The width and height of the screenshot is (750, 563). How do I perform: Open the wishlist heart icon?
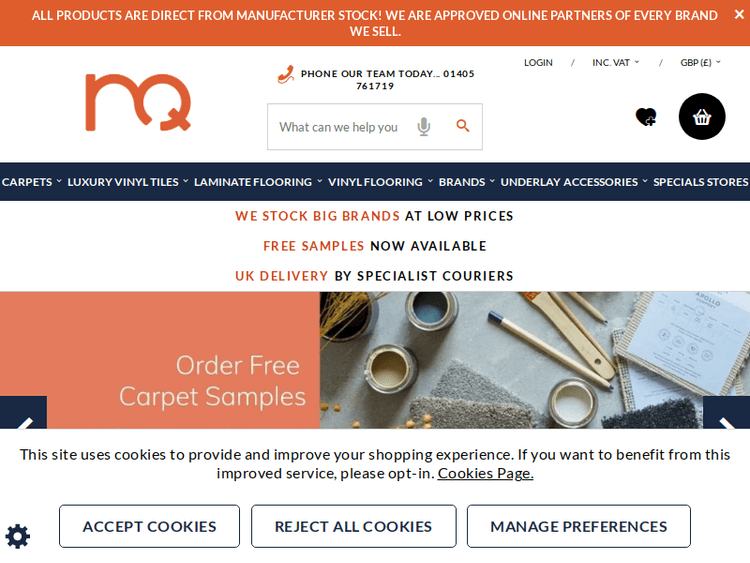click(x=646, y=117)
